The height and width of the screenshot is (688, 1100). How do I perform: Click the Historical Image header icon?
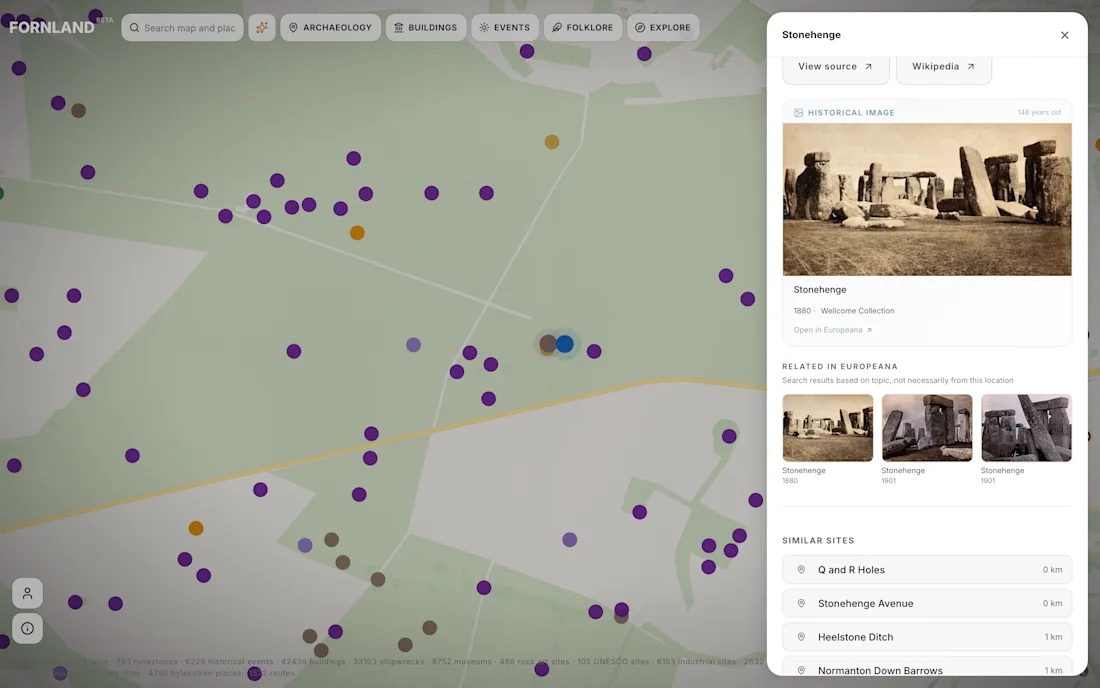coord(798,112)
